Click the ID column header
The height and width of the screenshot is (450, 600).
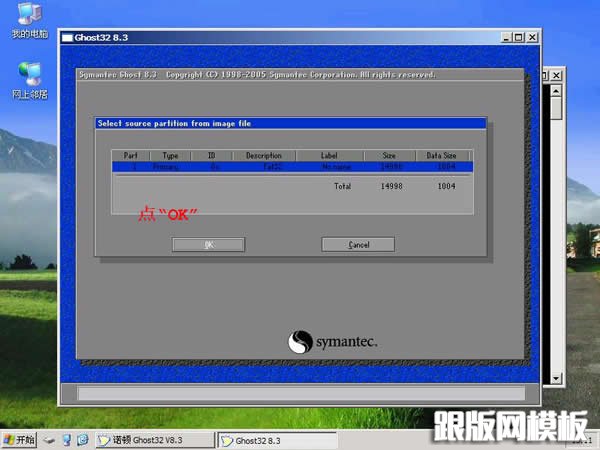tap(212, 155)
